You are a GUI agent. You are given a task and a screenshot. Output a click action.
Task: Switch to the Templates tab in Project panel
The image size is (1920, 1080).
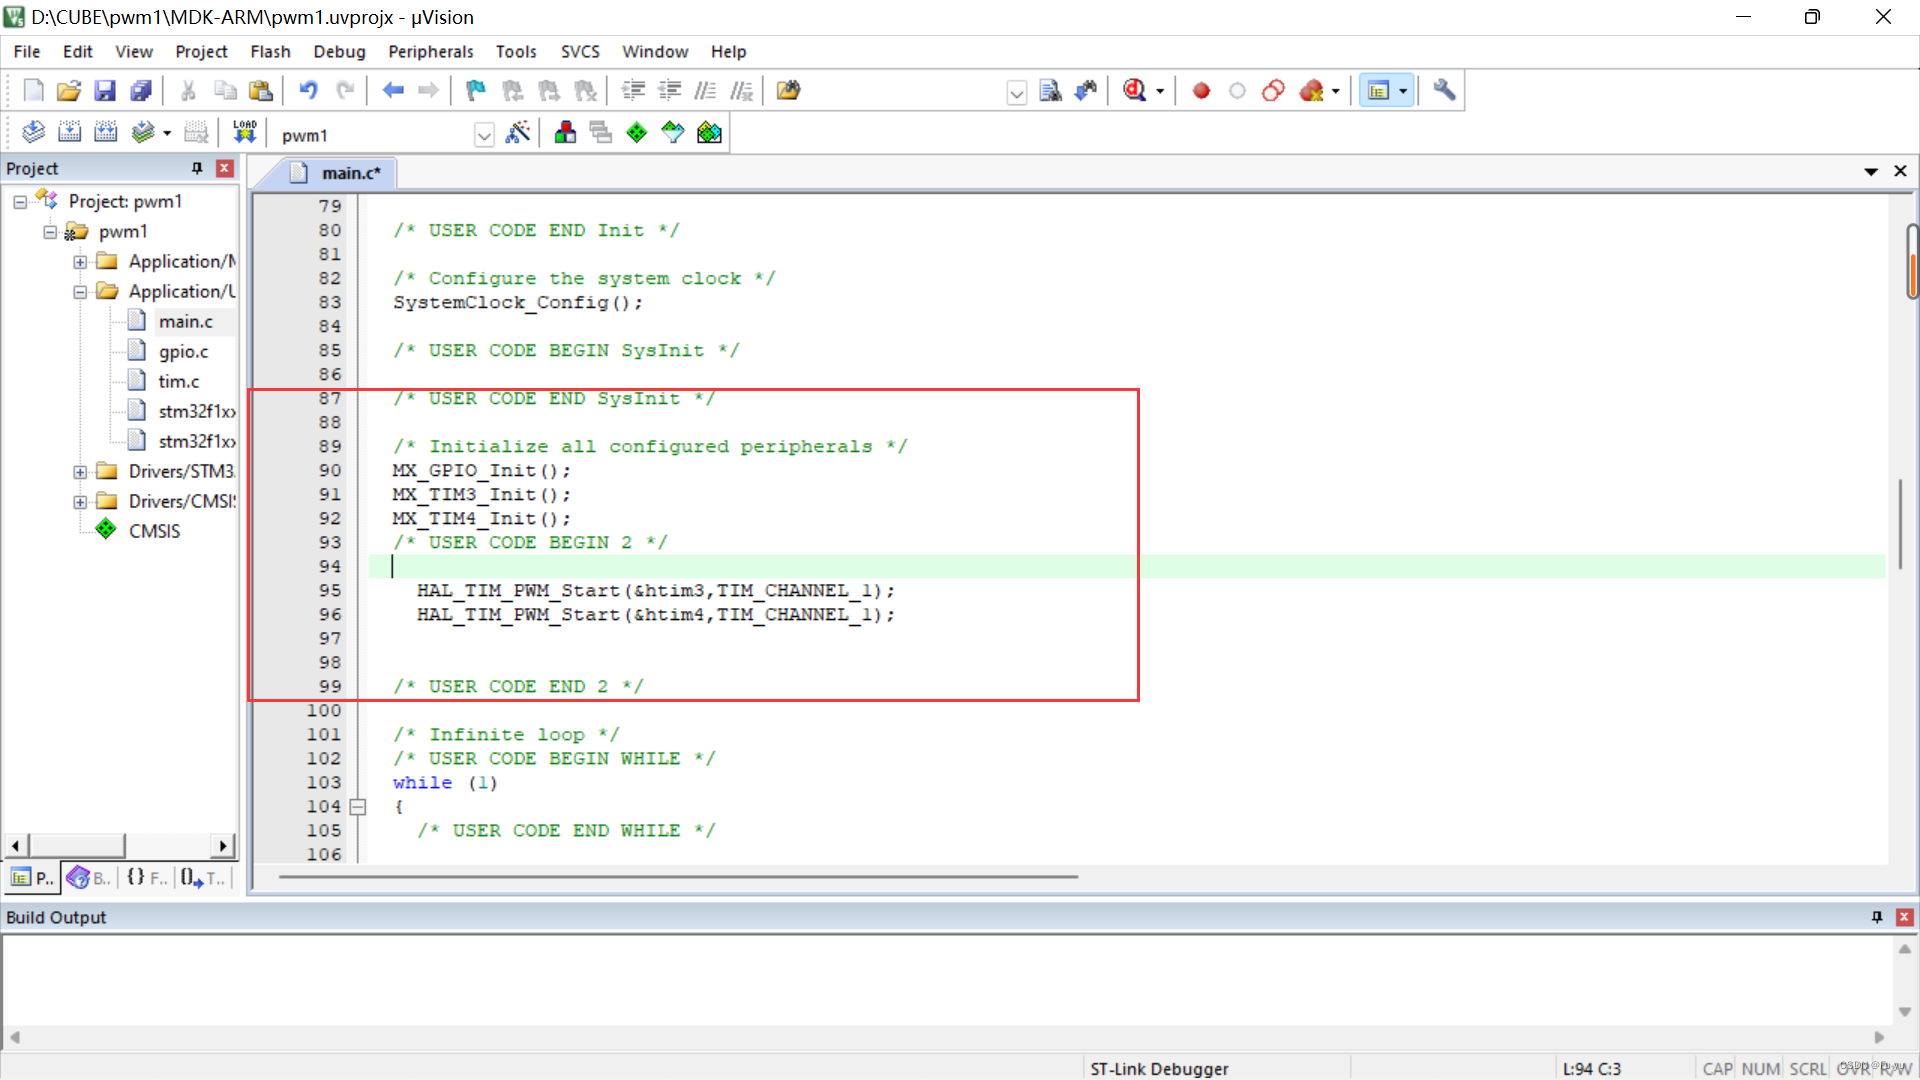point(204,878)
